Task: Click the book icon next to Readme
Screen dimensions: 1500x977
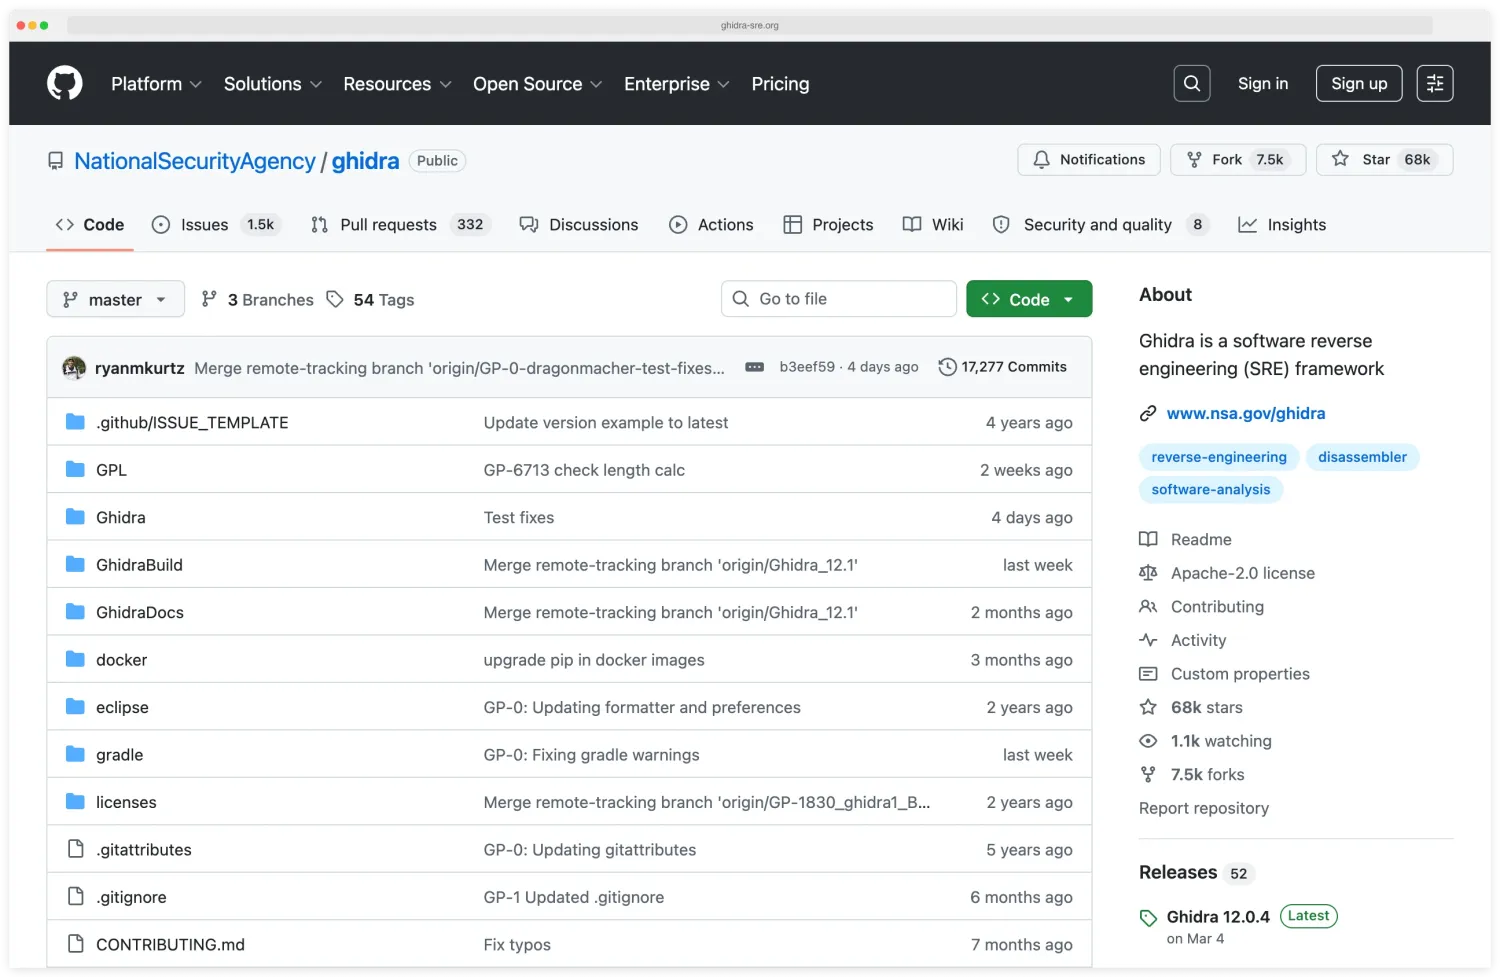Action: (1148, 539)
